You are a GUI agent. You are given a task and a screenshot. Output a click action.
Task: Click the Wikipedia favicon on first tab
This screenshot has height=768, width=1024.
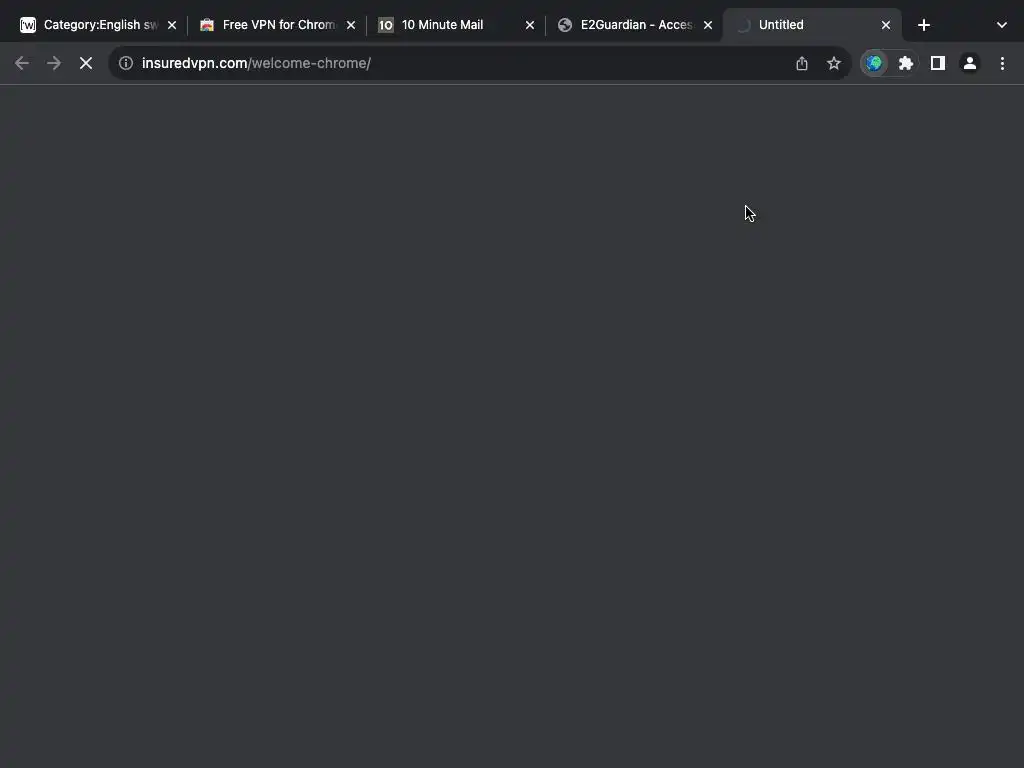[x=27, y=25]
